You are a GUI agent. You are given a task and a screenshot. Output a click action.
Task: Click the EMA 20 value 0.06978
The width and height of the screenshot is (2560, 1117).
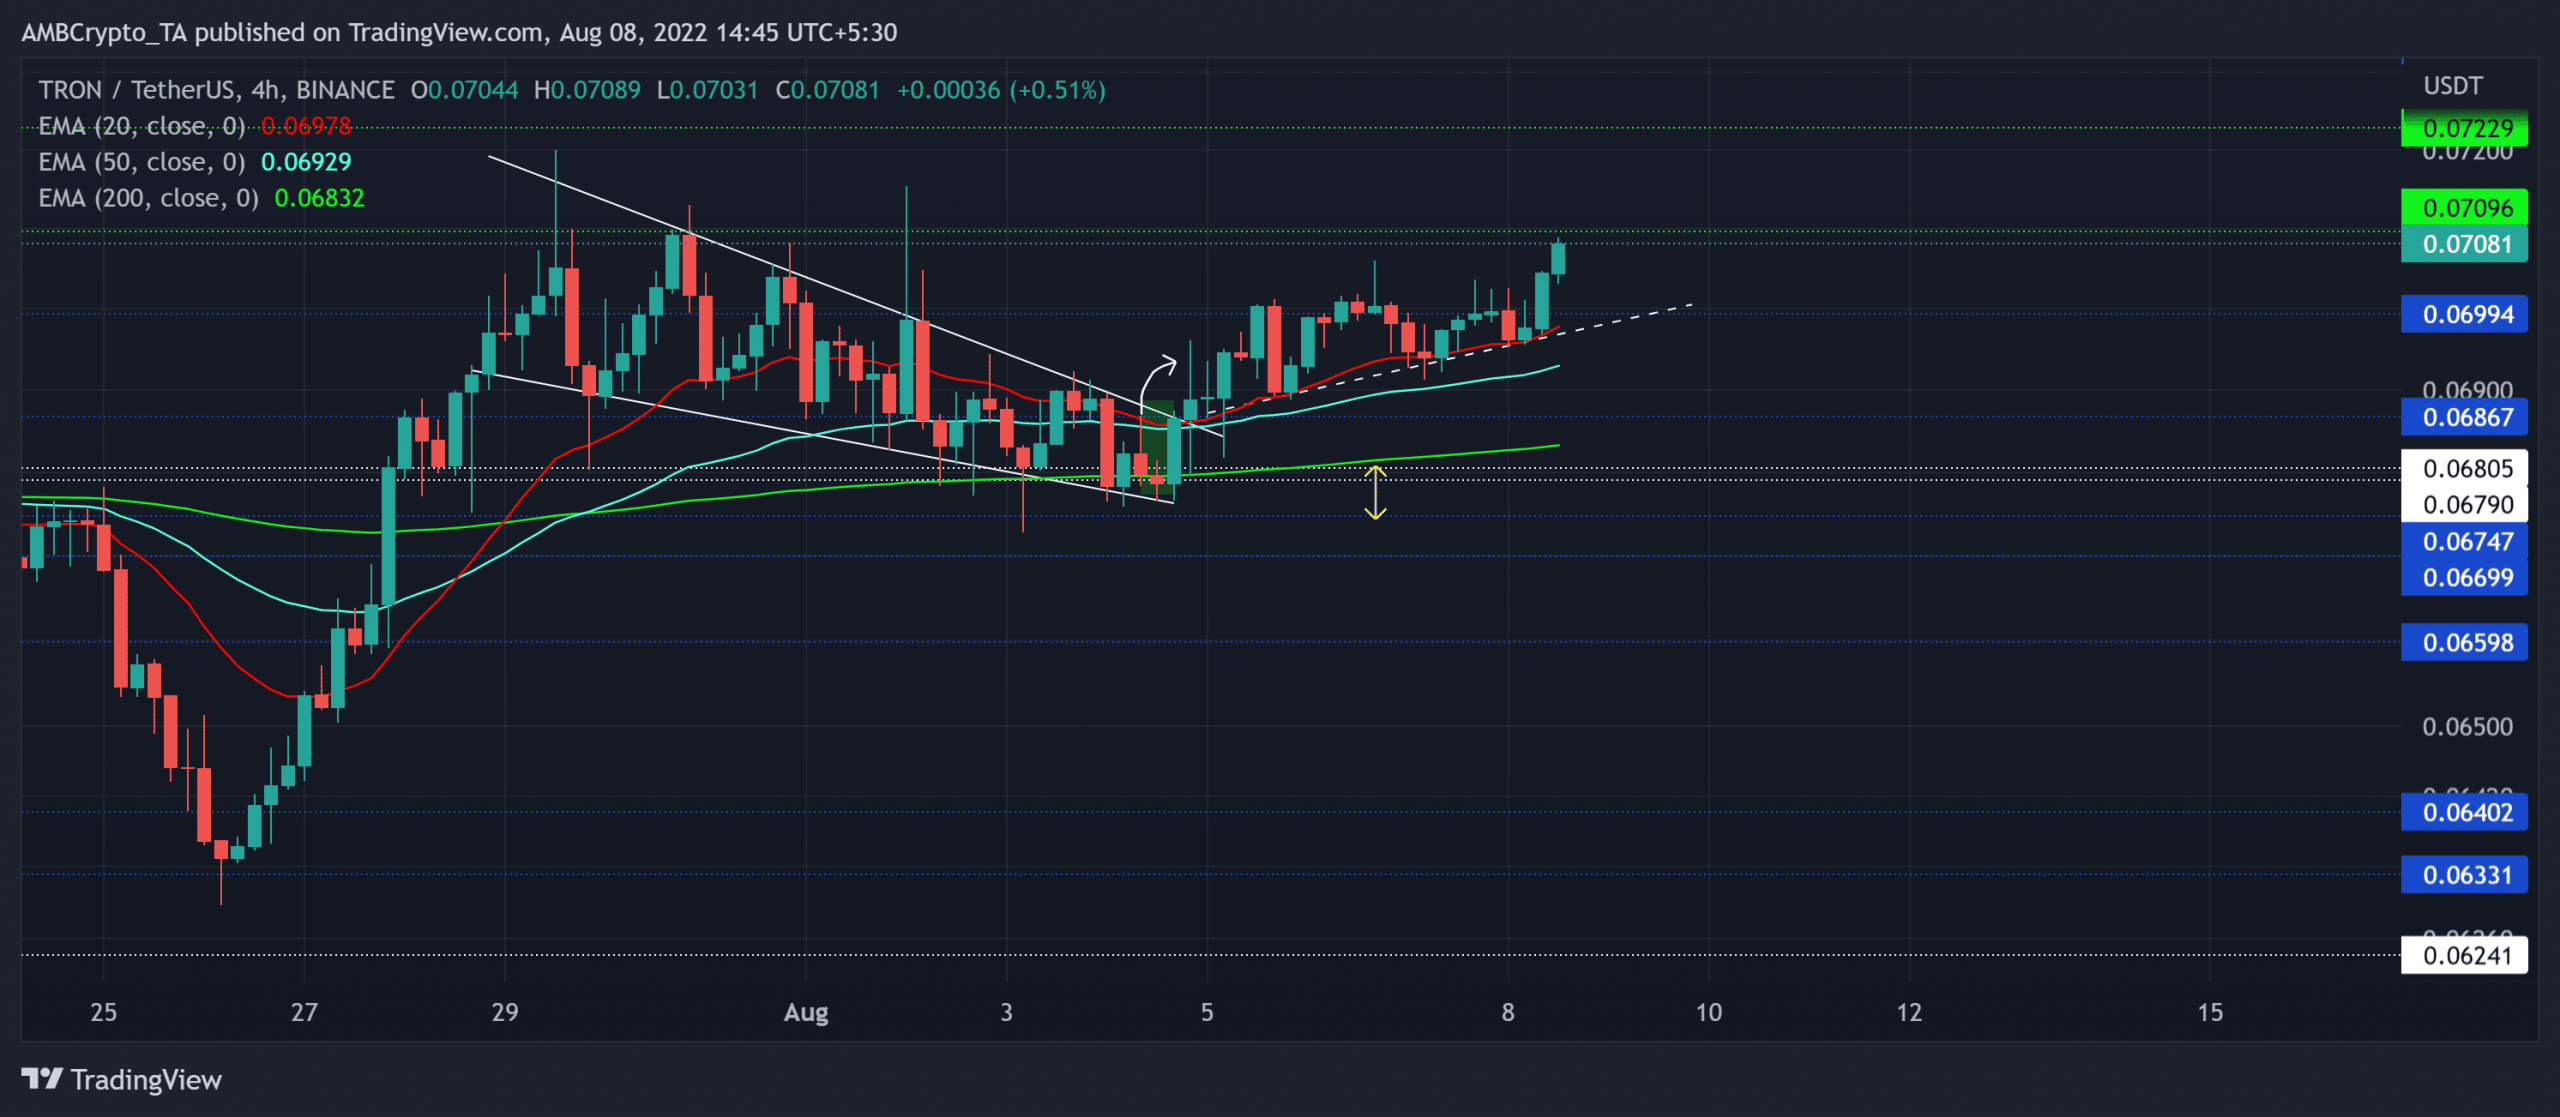tap(306, 126)
